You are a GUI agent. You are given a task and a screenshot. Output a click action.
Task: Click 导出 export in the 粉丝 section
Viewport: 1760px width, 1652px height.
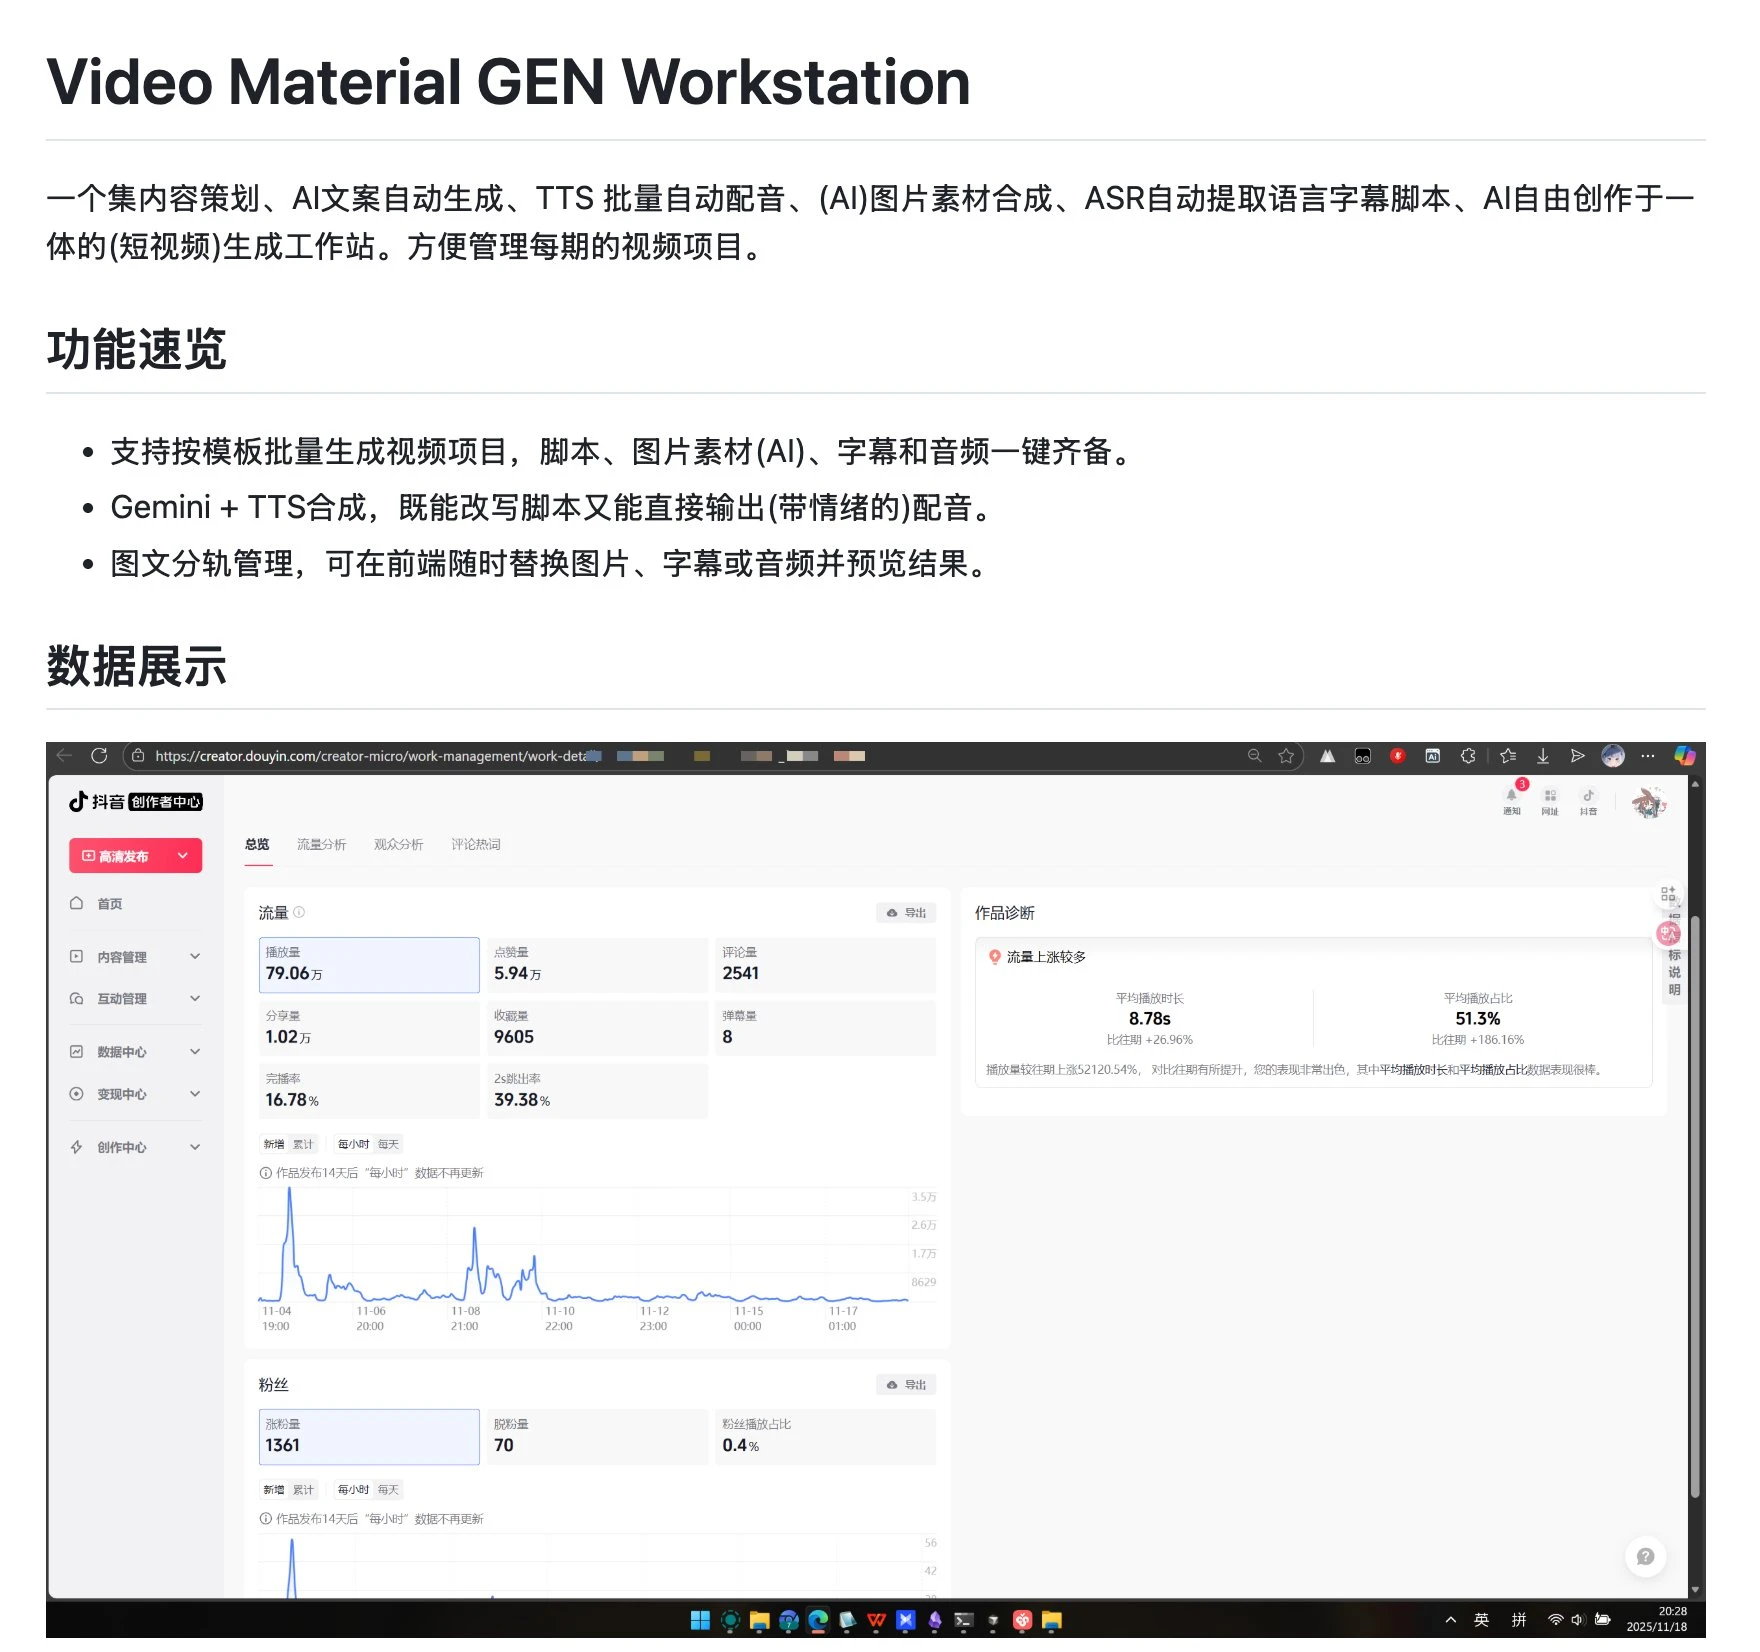[x=906, y=1384]
